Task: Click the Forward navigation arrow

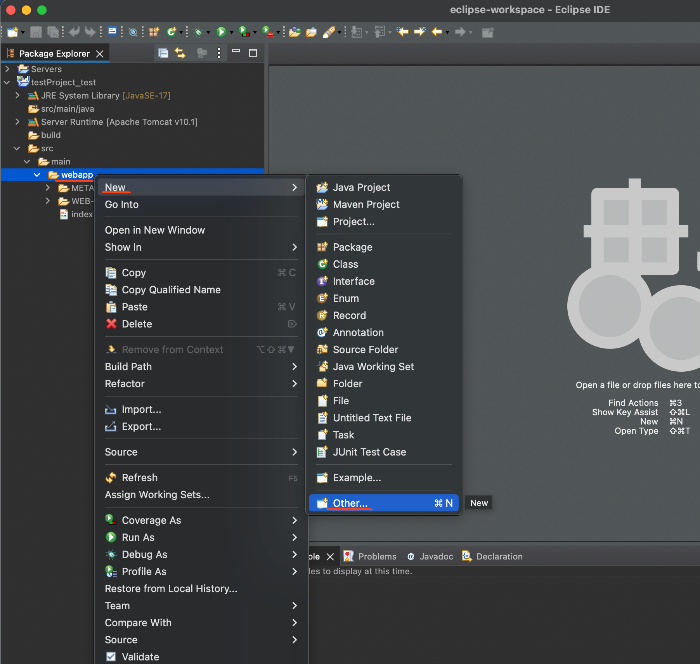Action: point(460,32)
